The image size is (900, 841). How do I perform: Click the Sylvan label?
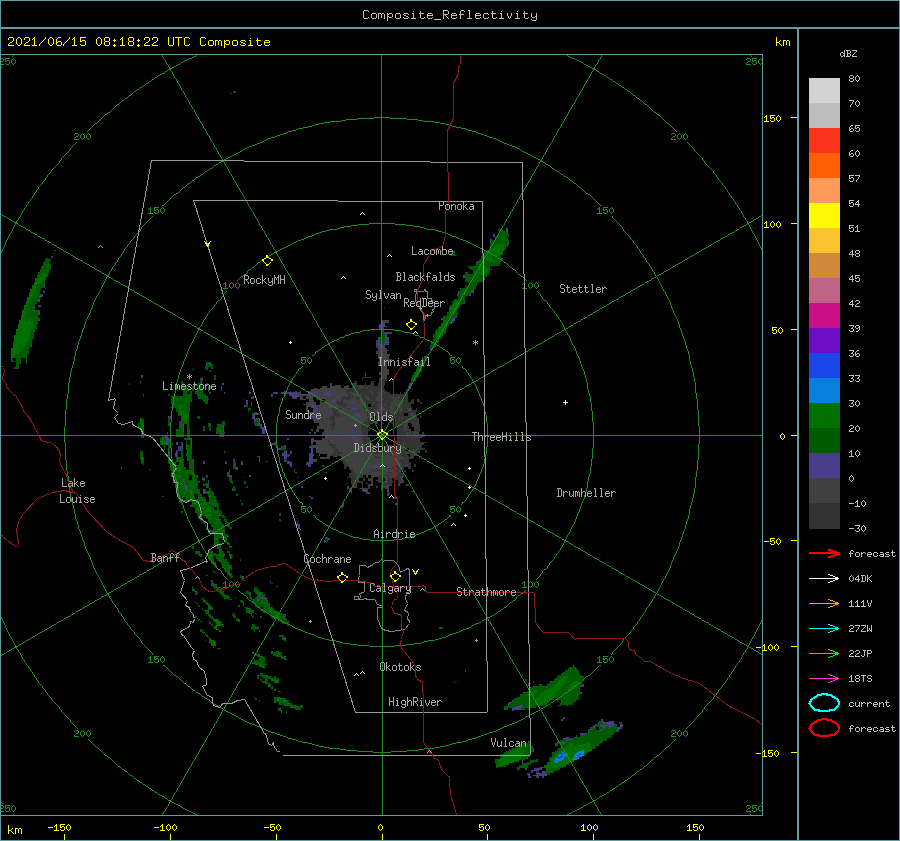click(383, 295)
